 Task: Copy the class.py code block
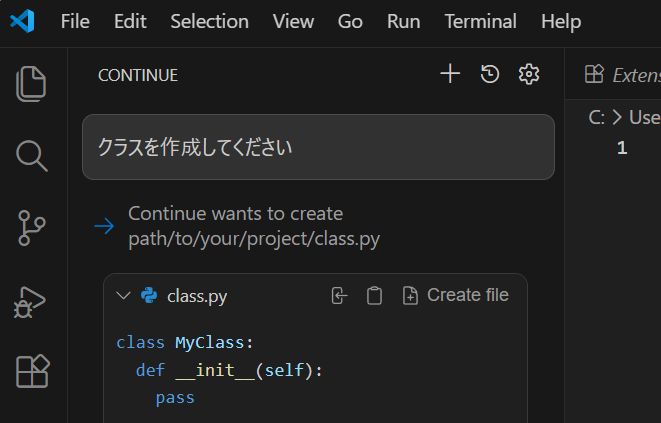(374, 295)
